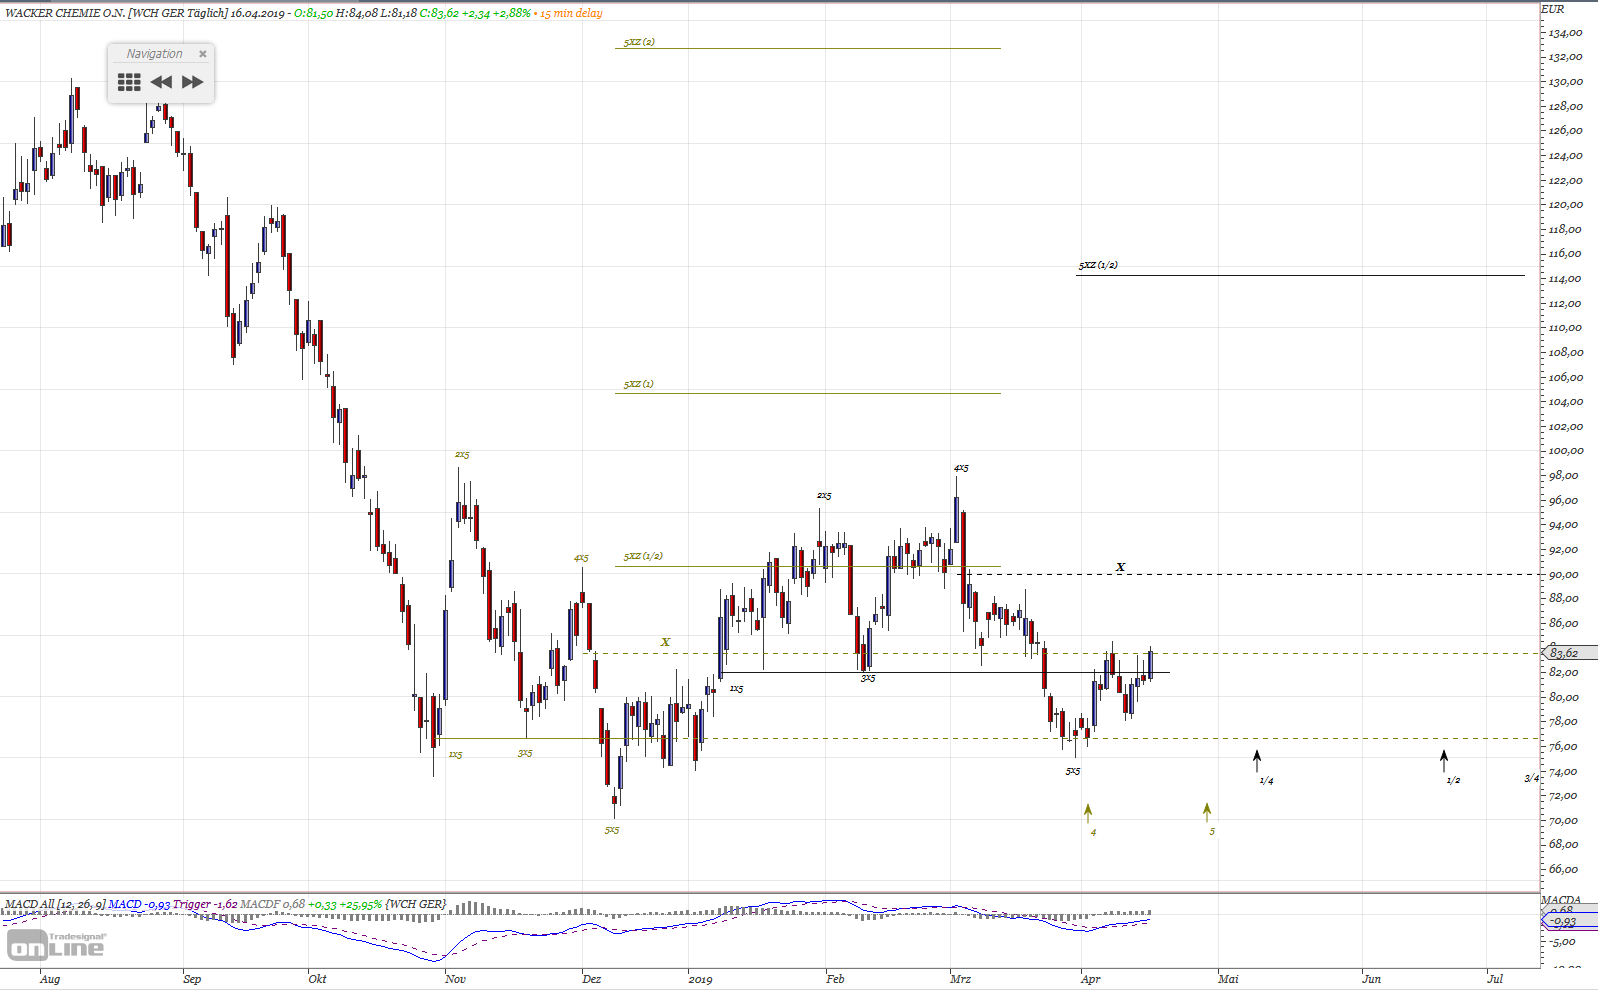Image resolution: width=1598 pixels, height=990 pixels.
Task: Select the black 2x5 wave label
Action: (x=824, y=496)
